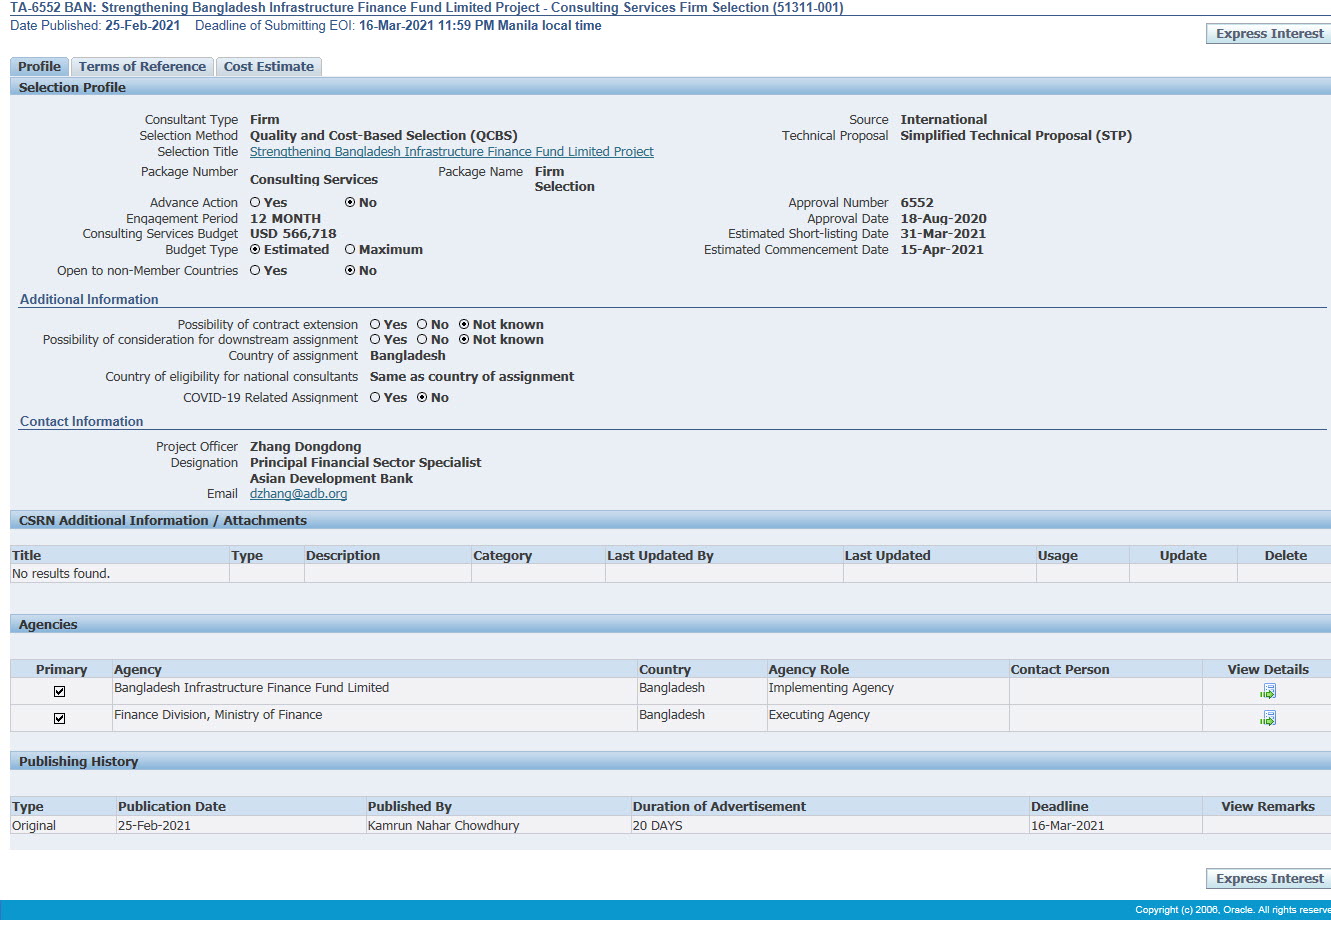Toggle Primary checkbox for Finance Division, Ministry of Finance
The image size is (1331, 937).
pyautogui.click(x=59, y=718)
